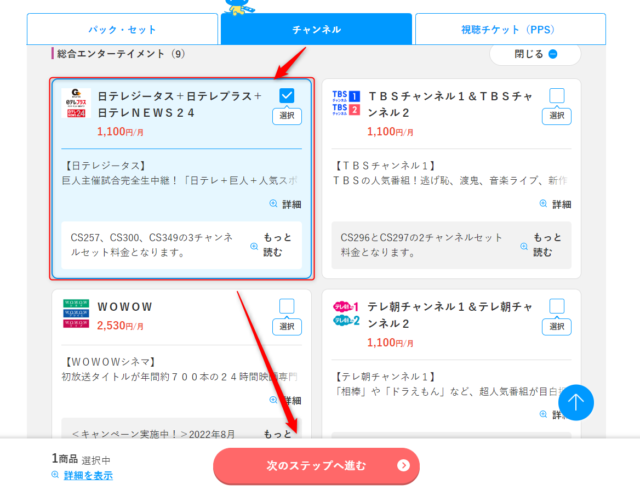
Task: Select the テレ朝チャンネル1&2 checkbox
Action: pos(557,306)
